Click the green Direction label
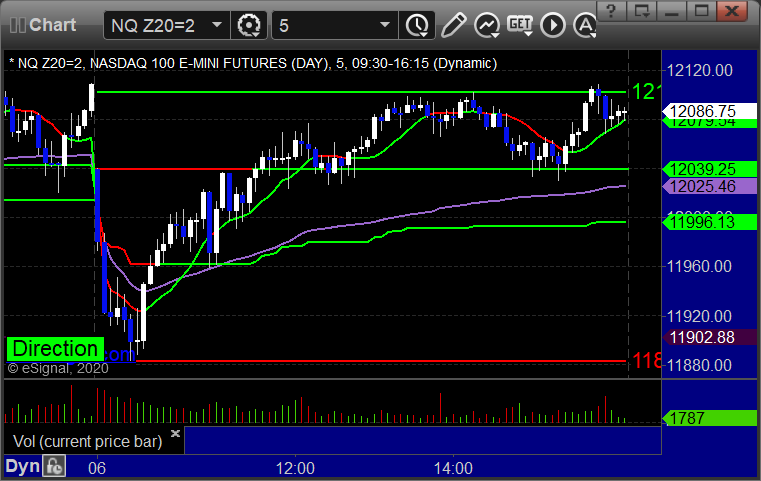Viewport: 761px width, 481px height. coord(55,349)
